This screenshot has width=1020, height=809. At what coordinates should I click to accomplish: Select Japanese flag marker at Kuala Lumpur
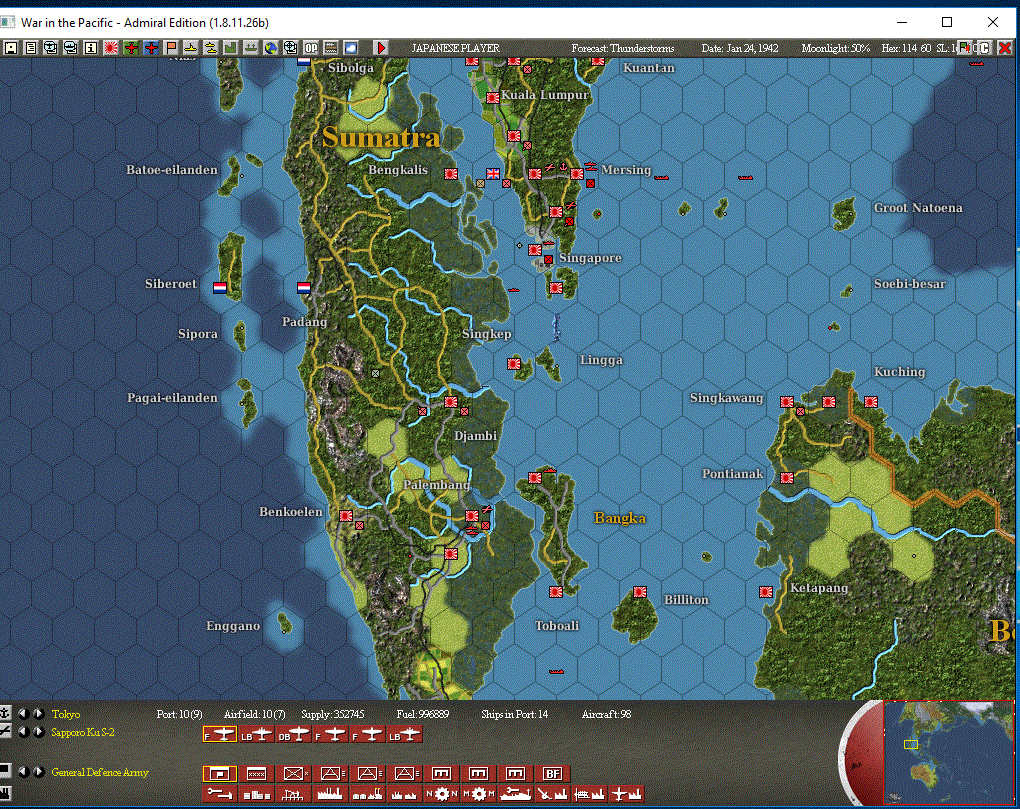point(493,98)
